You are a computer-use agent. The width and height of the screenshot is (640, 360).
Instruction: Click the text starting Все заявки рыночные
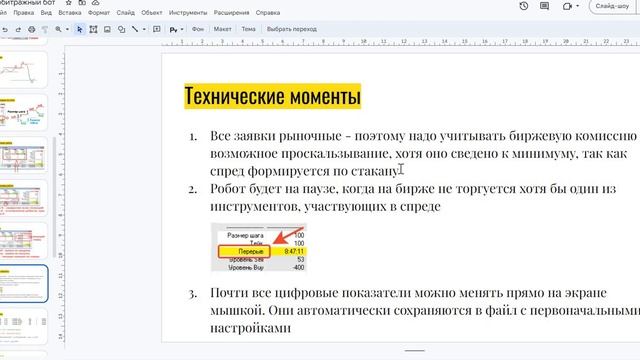[423, 153]
